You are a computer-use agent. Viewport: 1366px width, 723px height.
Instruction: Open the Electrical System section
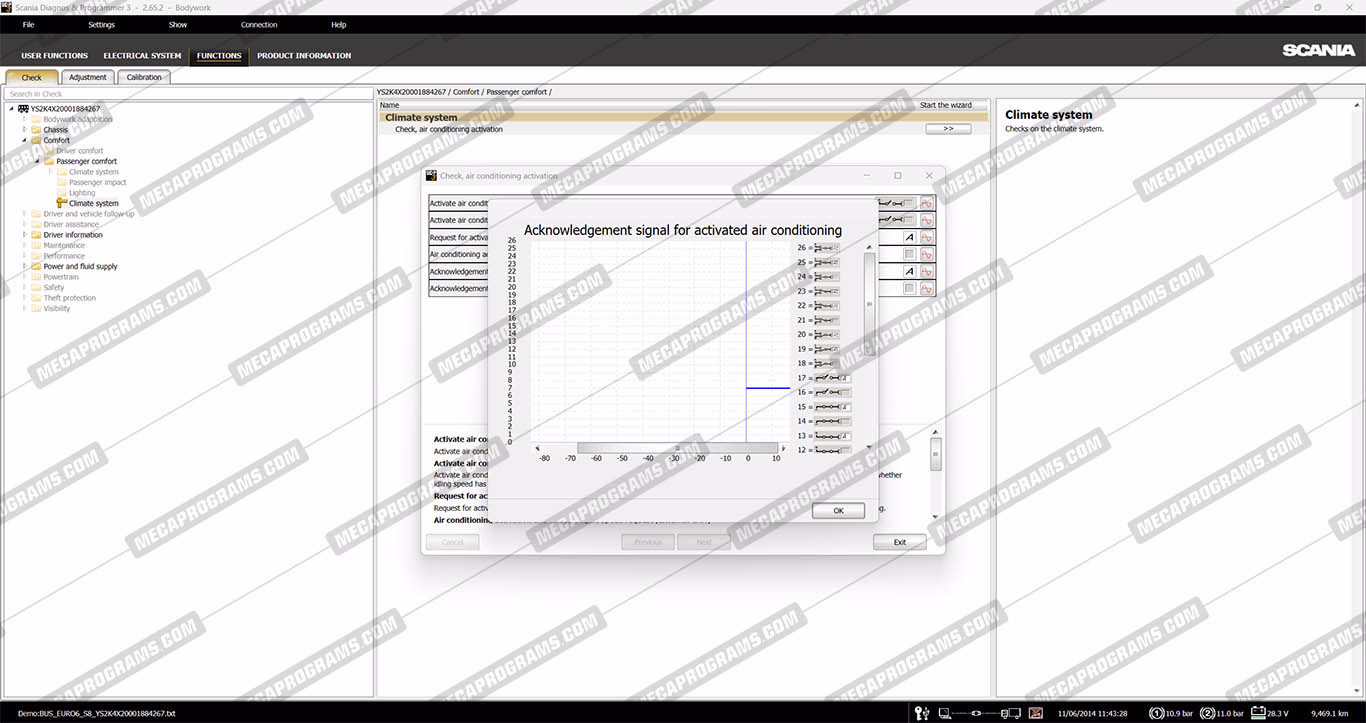142,56
